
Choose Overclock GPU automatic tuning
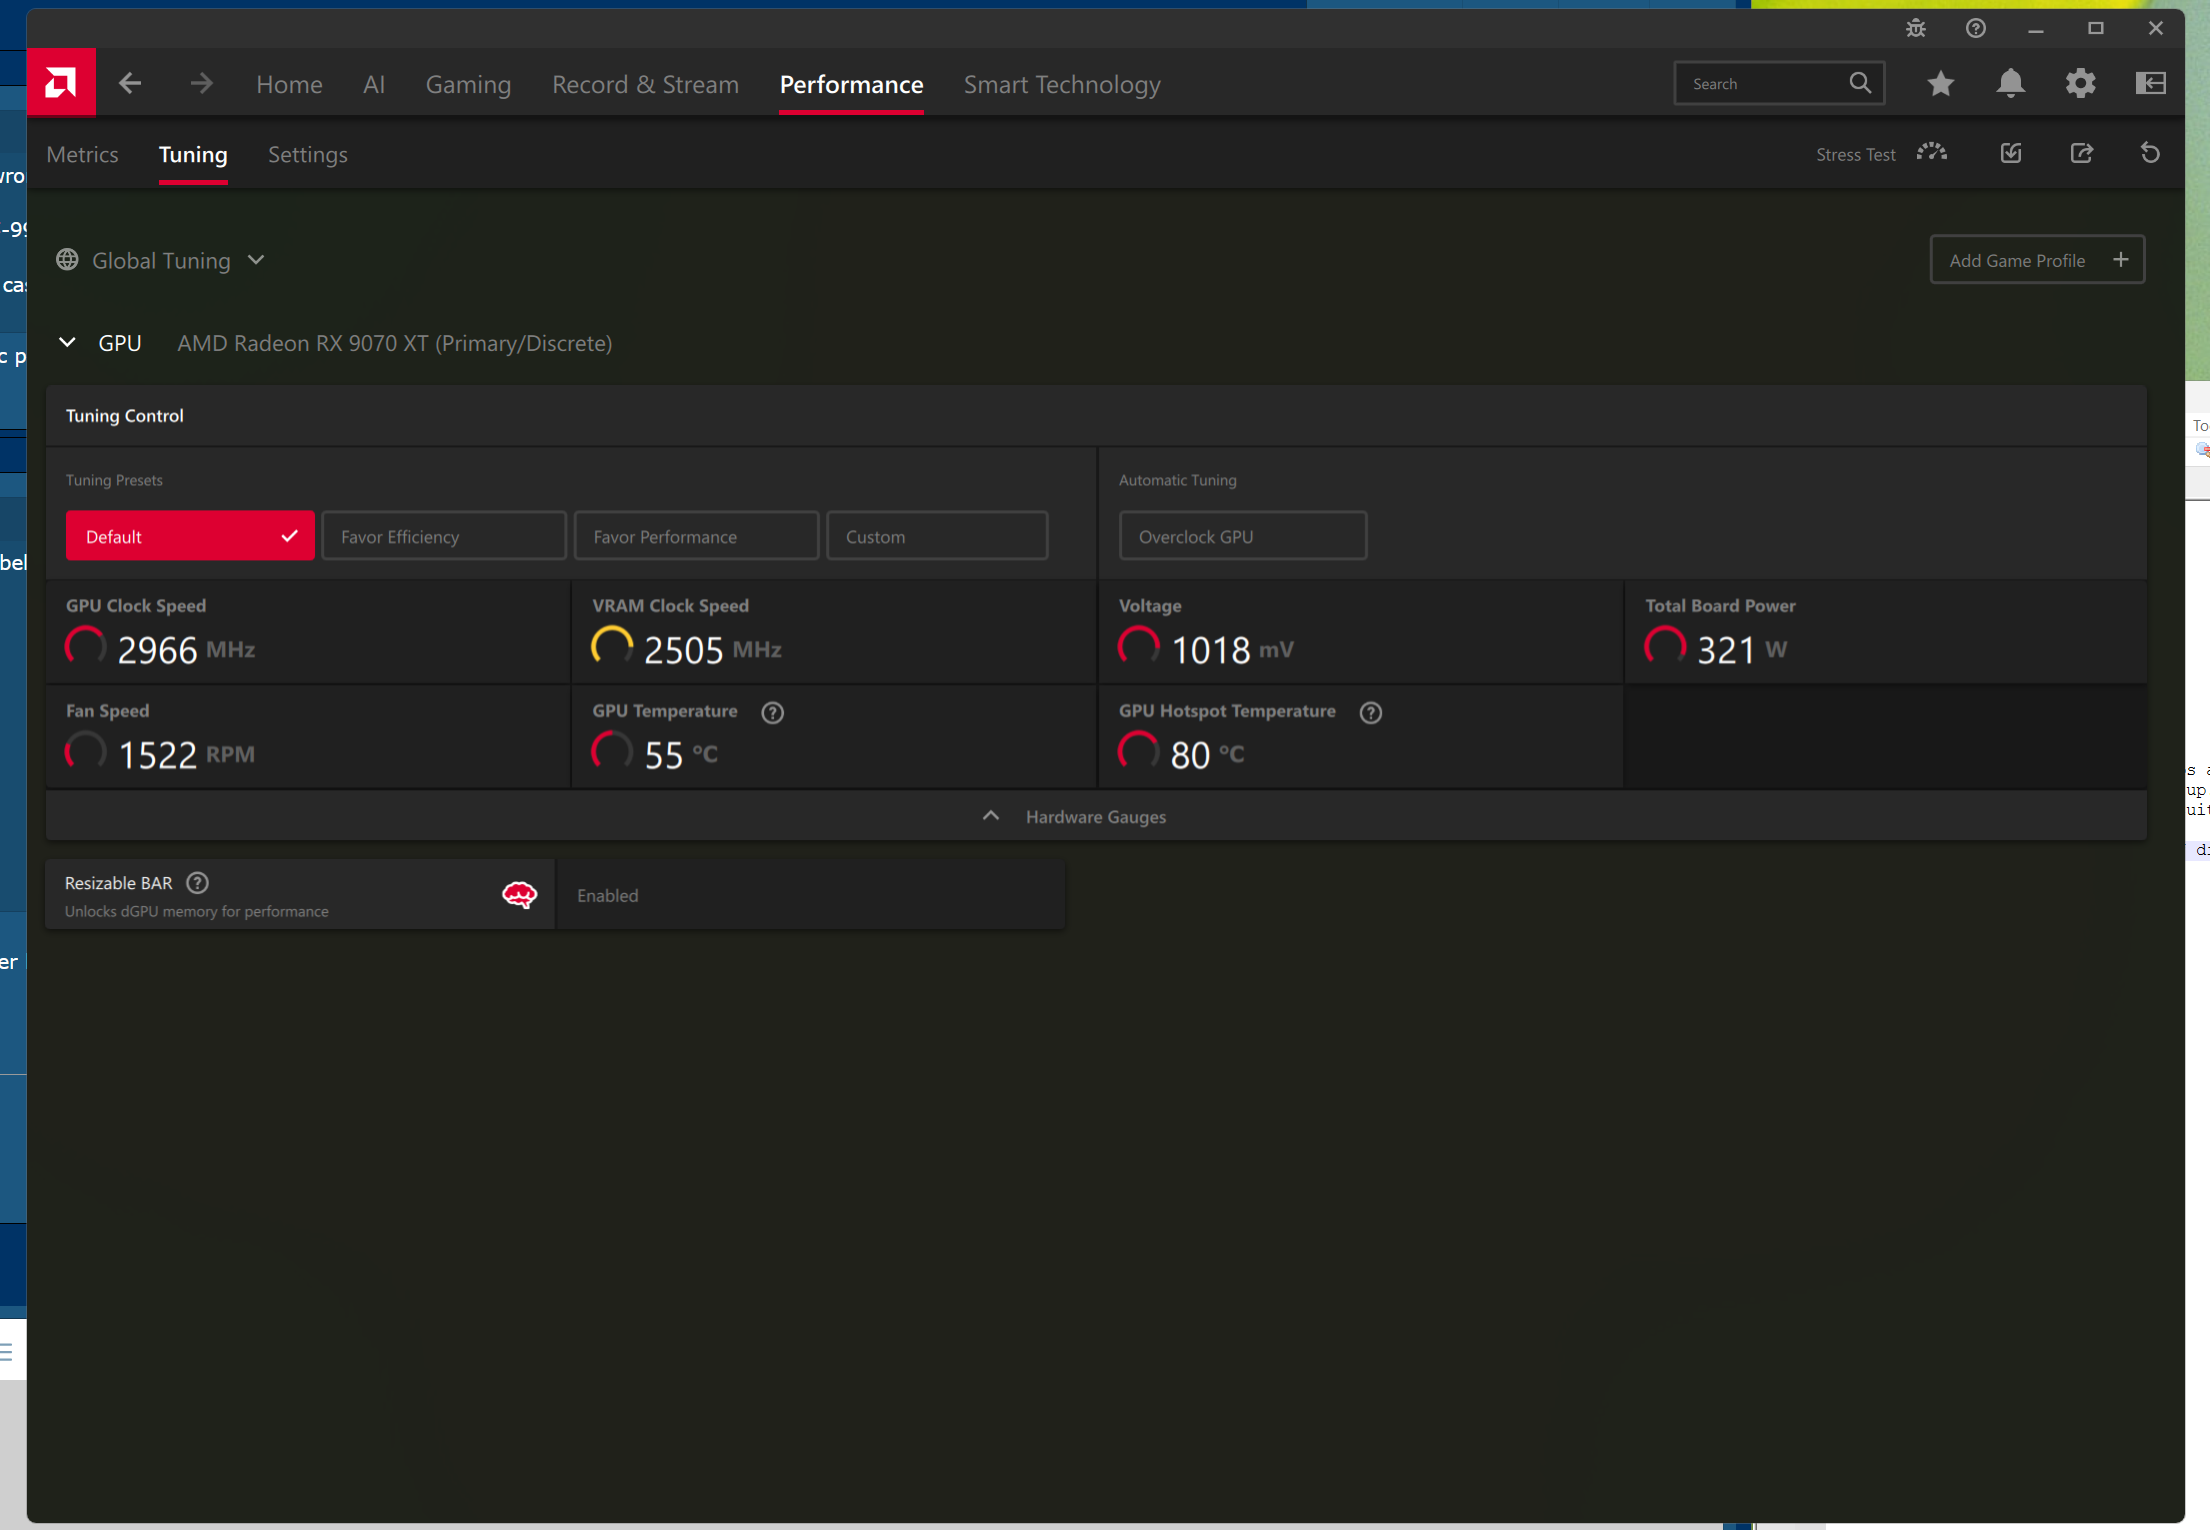1242,536
